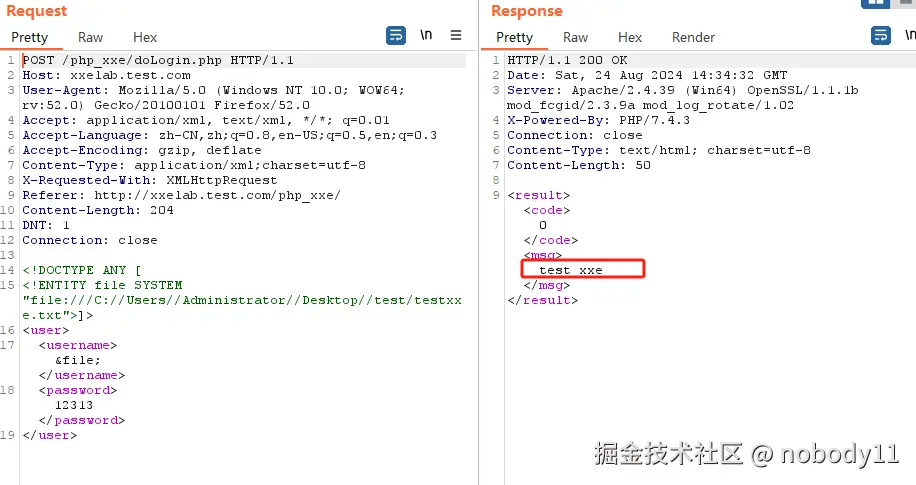Click the Host: xxelab.test.com header
This screenshot has height=485, width=916.
(x=106, y=75)
